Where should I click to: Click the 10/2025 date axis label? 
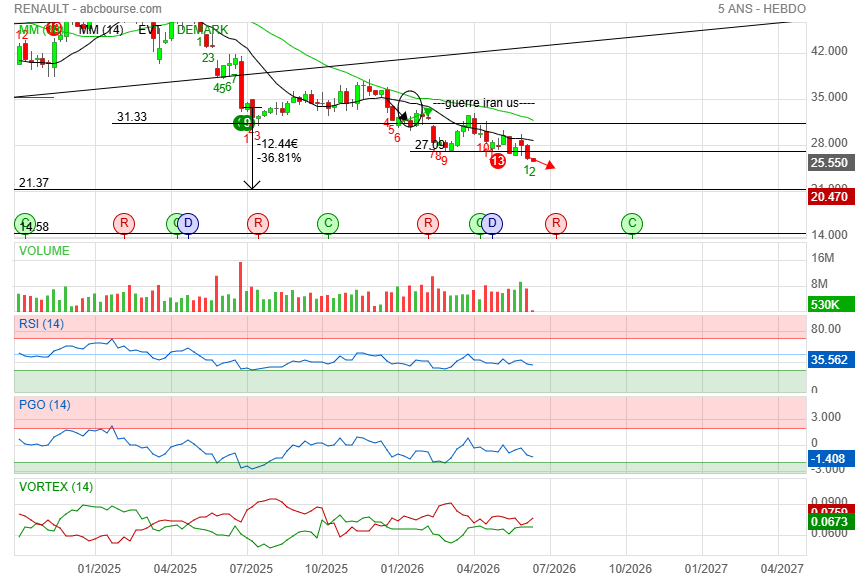(326, 569)
